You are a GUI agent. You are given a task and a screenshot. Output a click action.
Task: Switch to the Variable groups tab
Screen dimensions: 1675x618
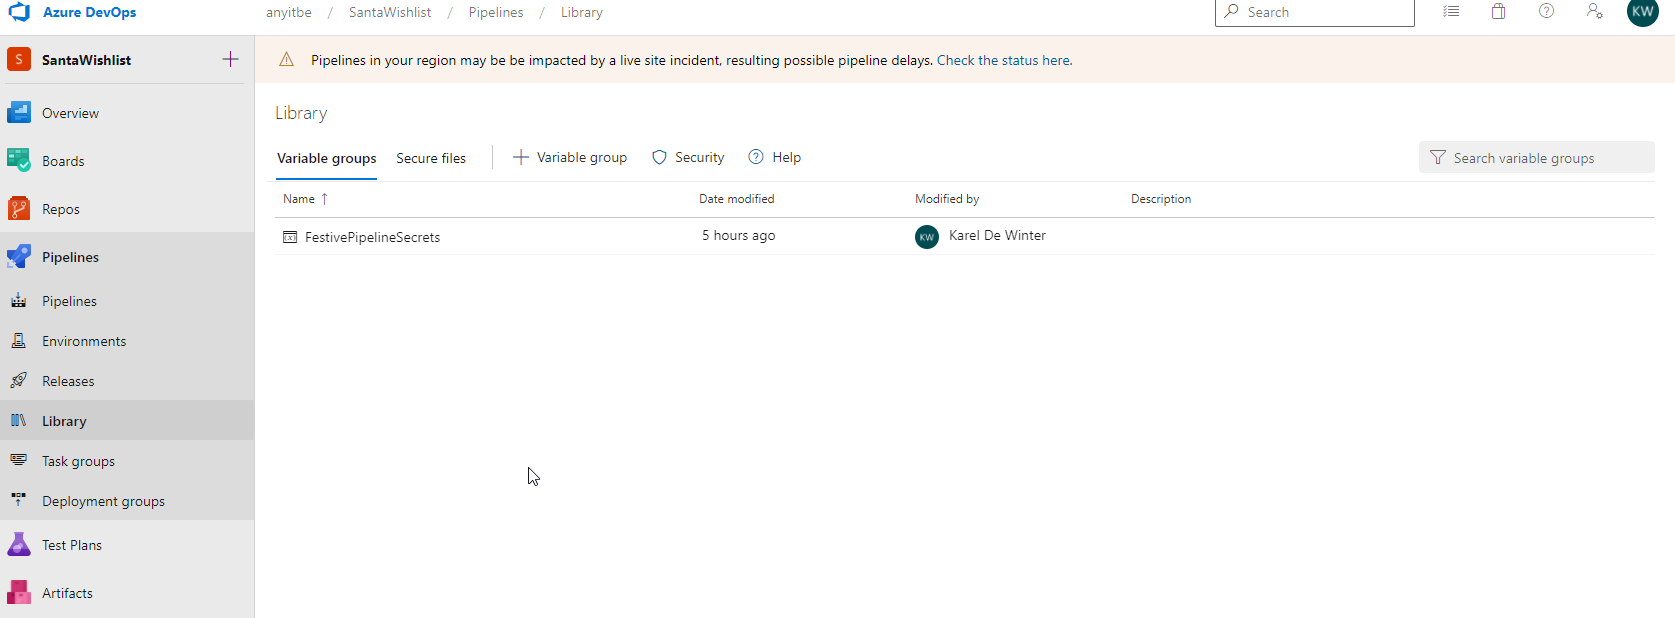pyautogui.click(x=327, y=158)
